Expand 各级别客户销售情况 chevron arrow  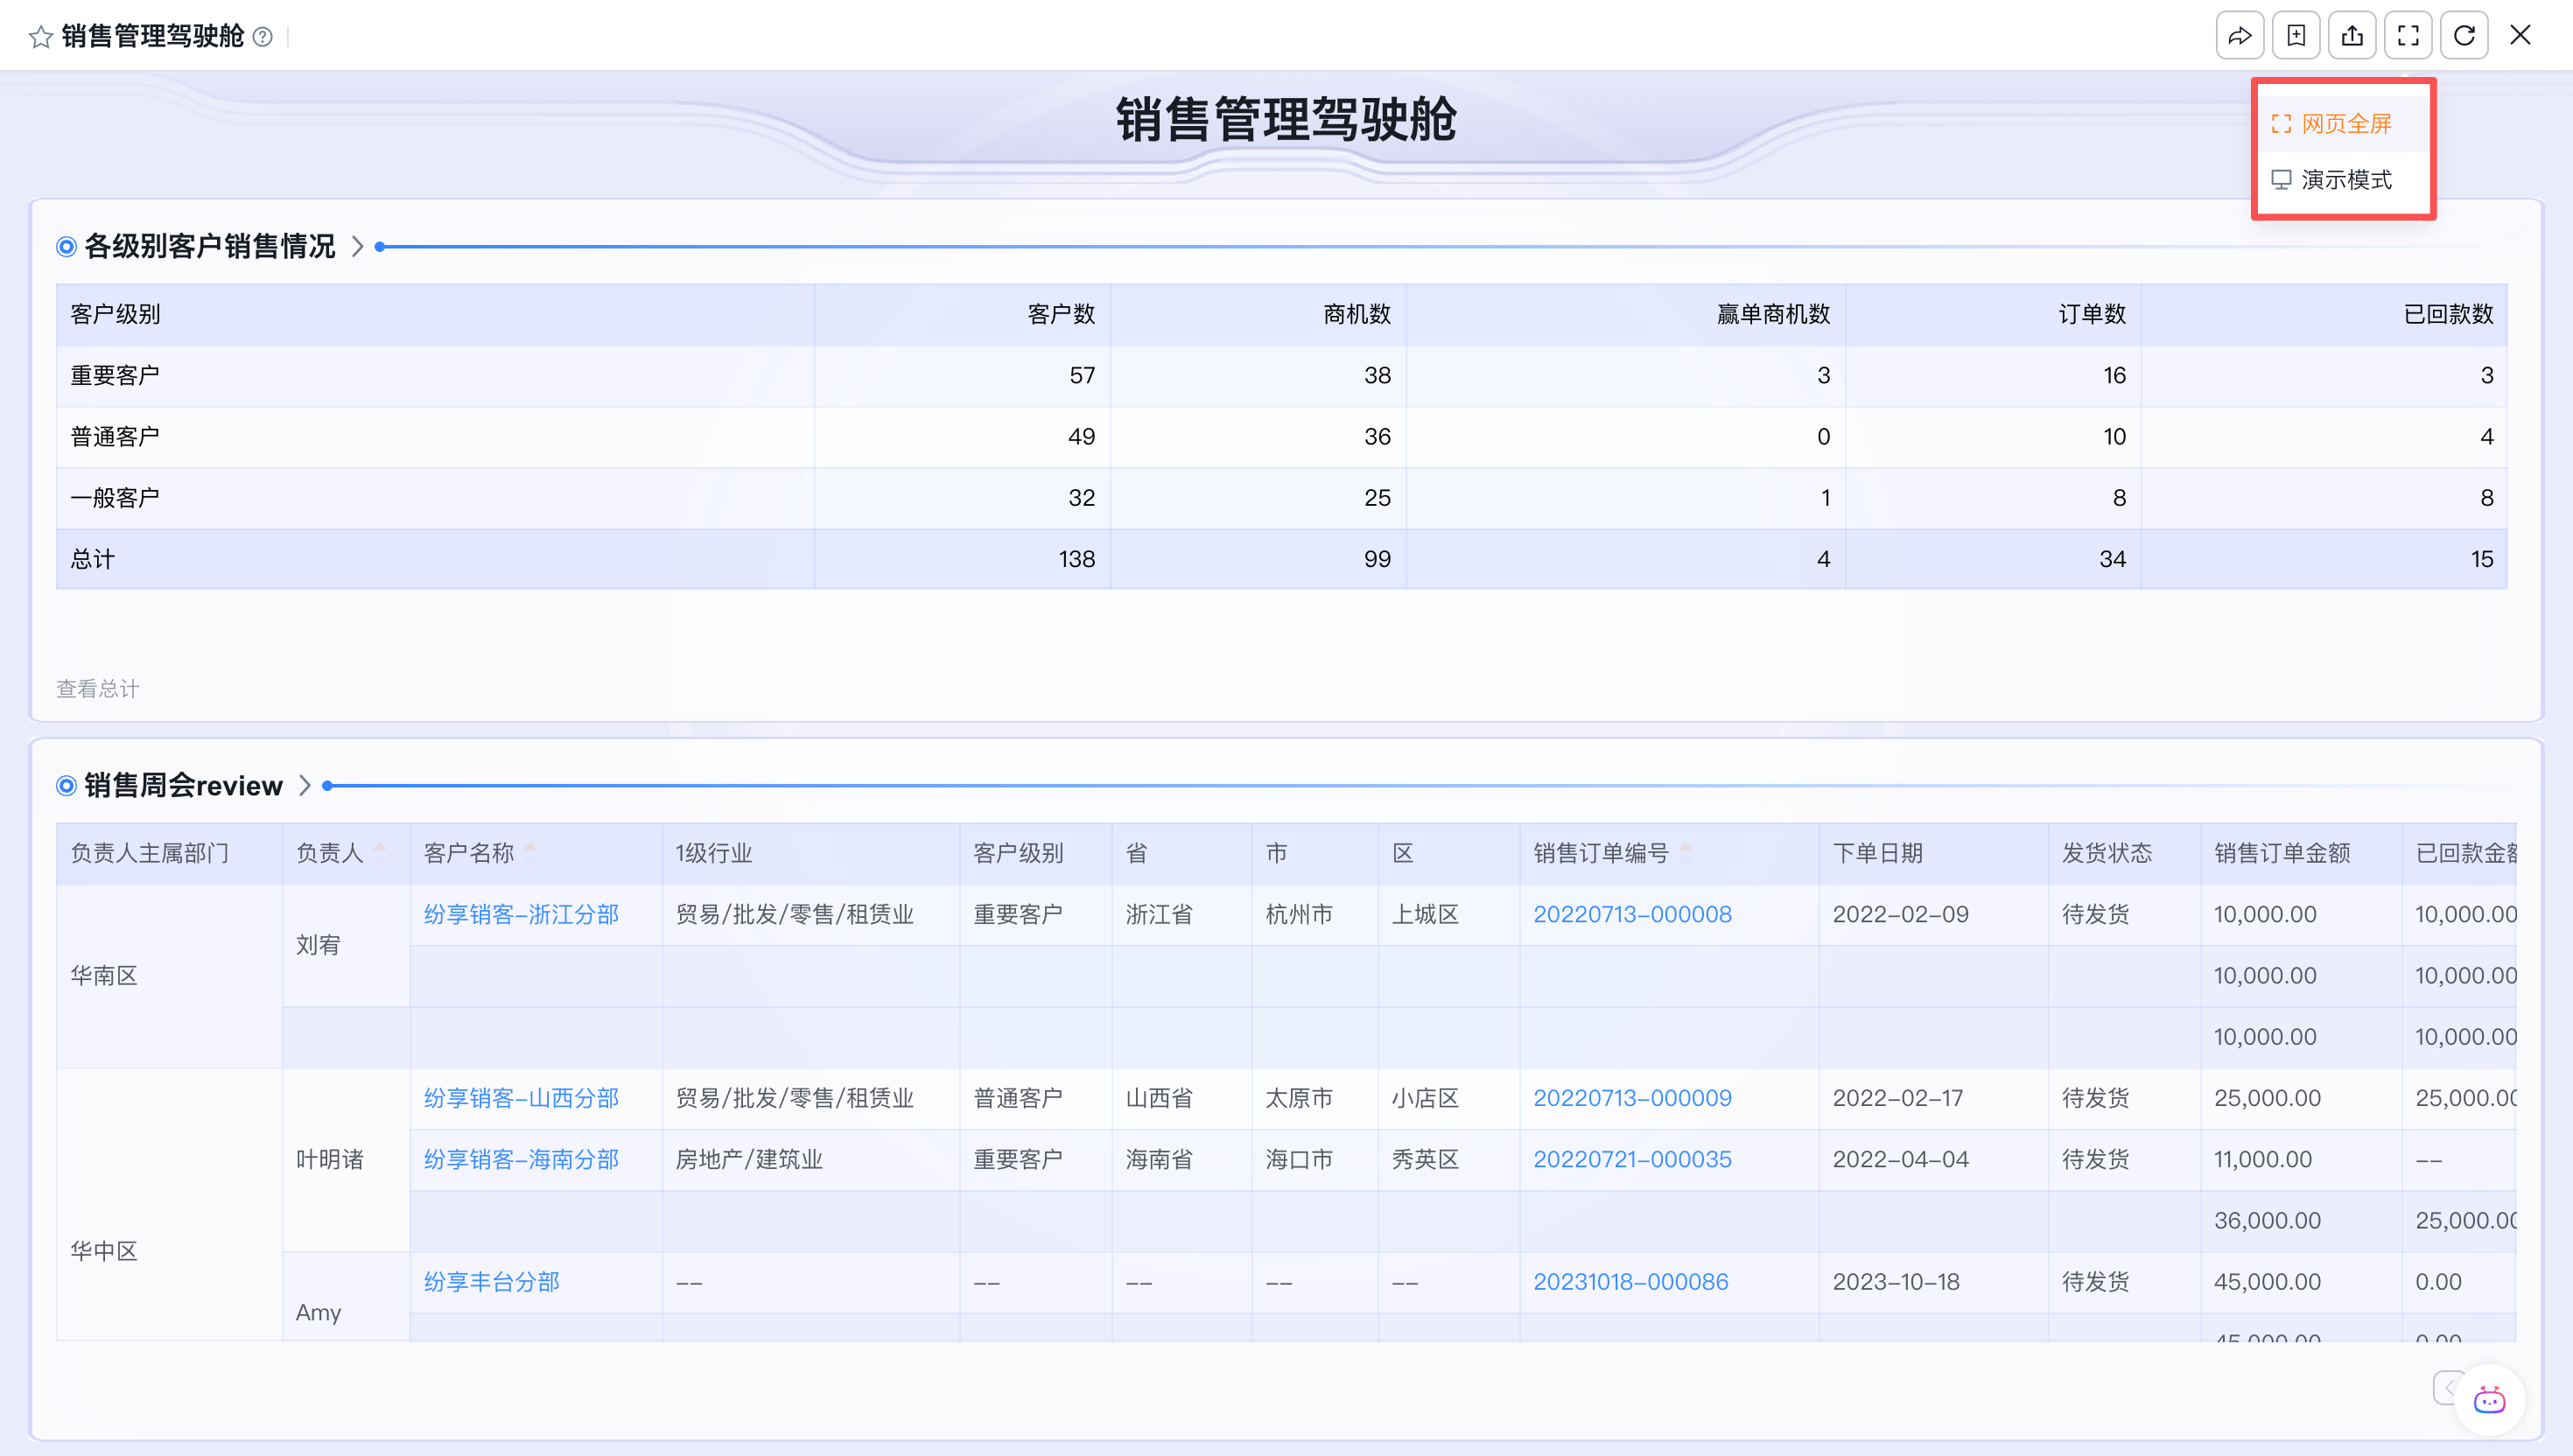point(357,247)
